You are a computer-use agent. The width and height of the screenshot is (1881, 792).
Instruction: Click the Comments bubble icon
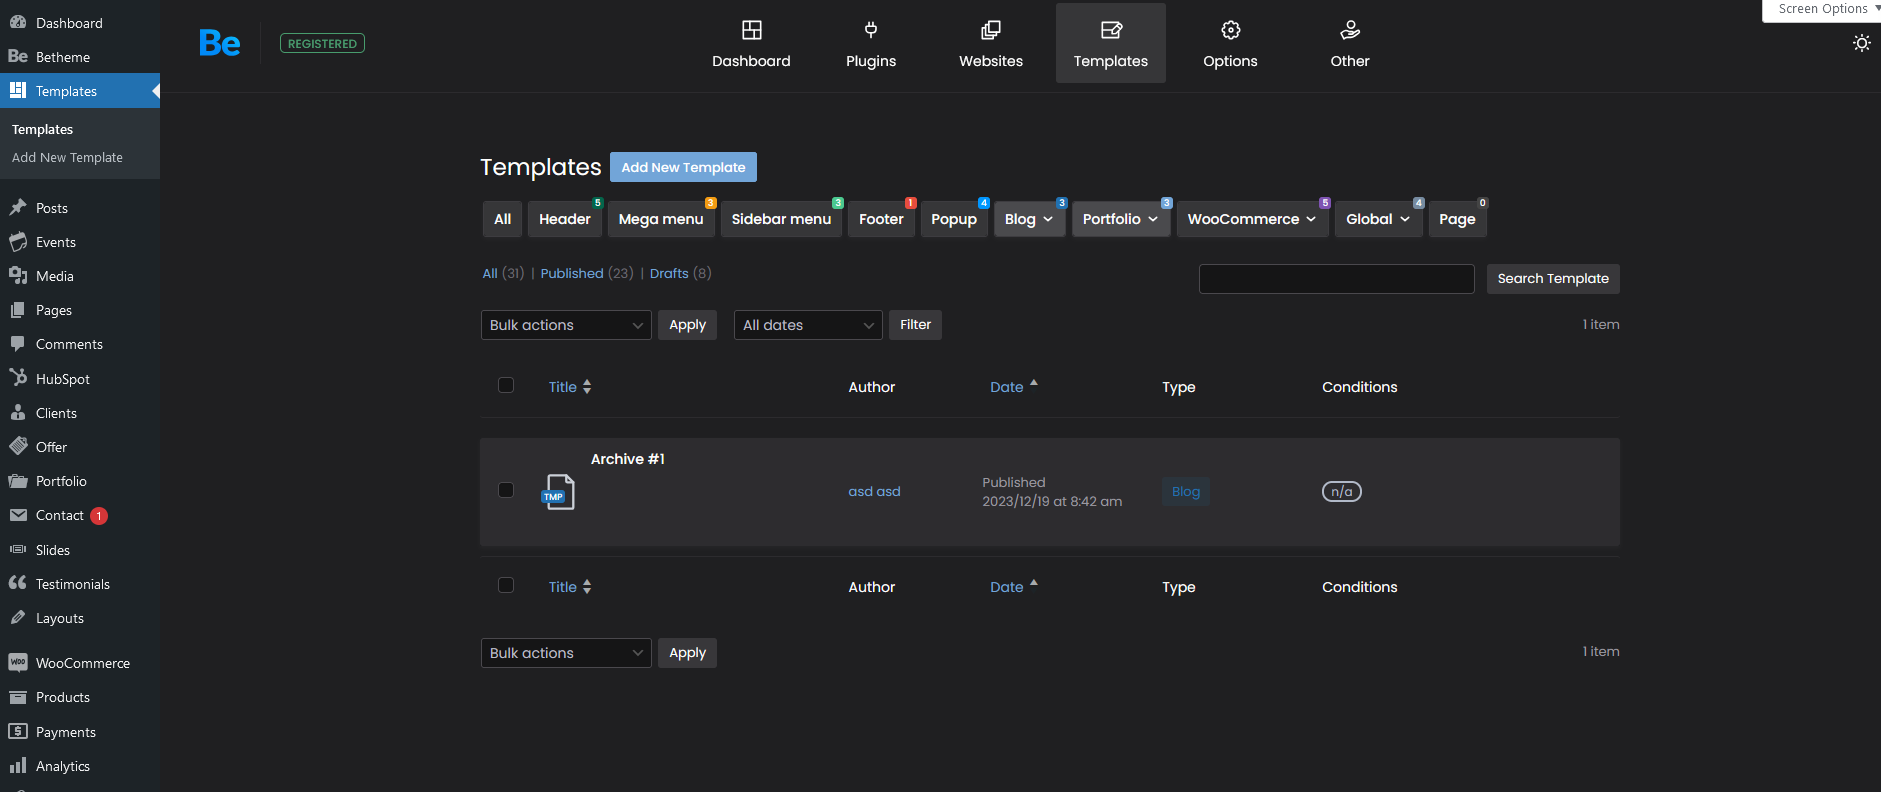18,343
